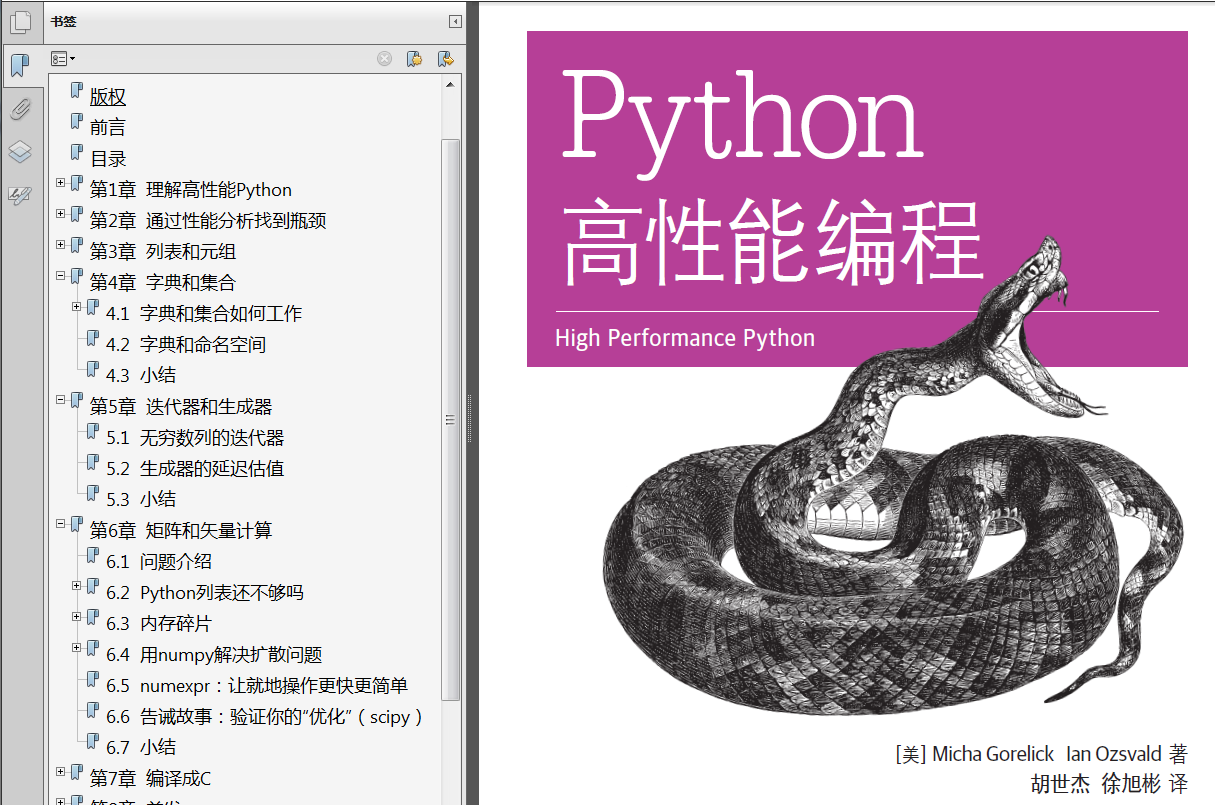The width and height of the screenshot is (1215, 805).
Task: Click the bookmark icon beside 4.2 字典和命名空间
Action: (93, 340)
